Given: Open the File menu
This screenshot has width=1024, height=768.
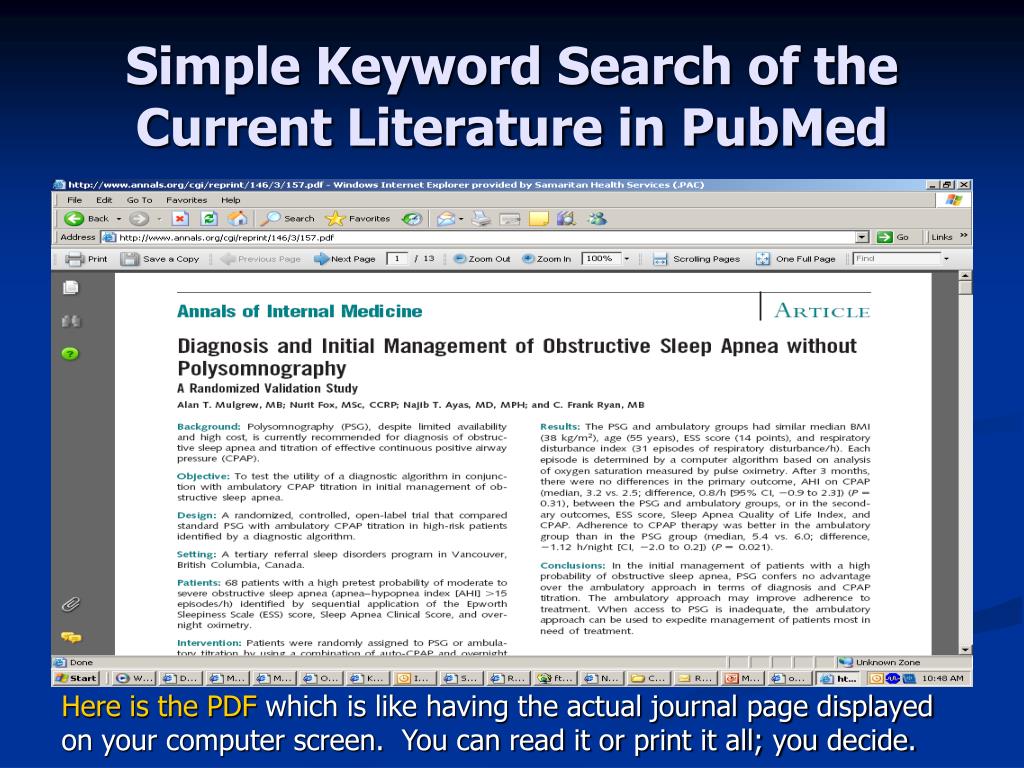Looking at the screenshot, I should coord(74,200).
